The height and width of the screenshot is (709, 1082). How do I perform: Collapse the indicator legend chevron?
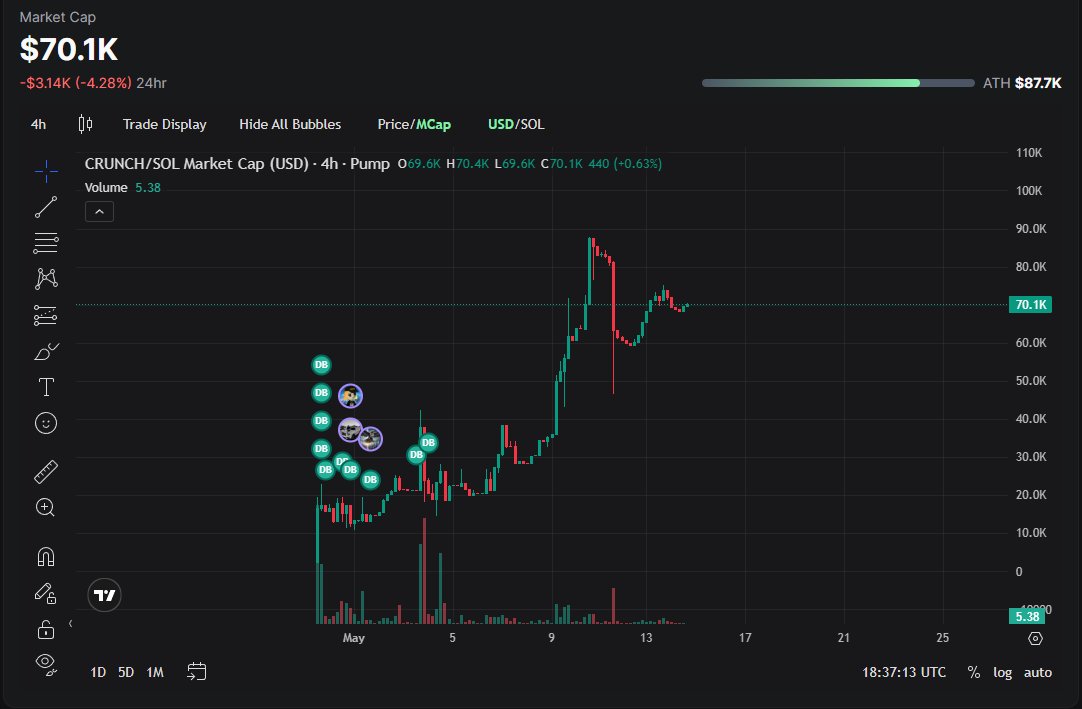tap(99, 212)
